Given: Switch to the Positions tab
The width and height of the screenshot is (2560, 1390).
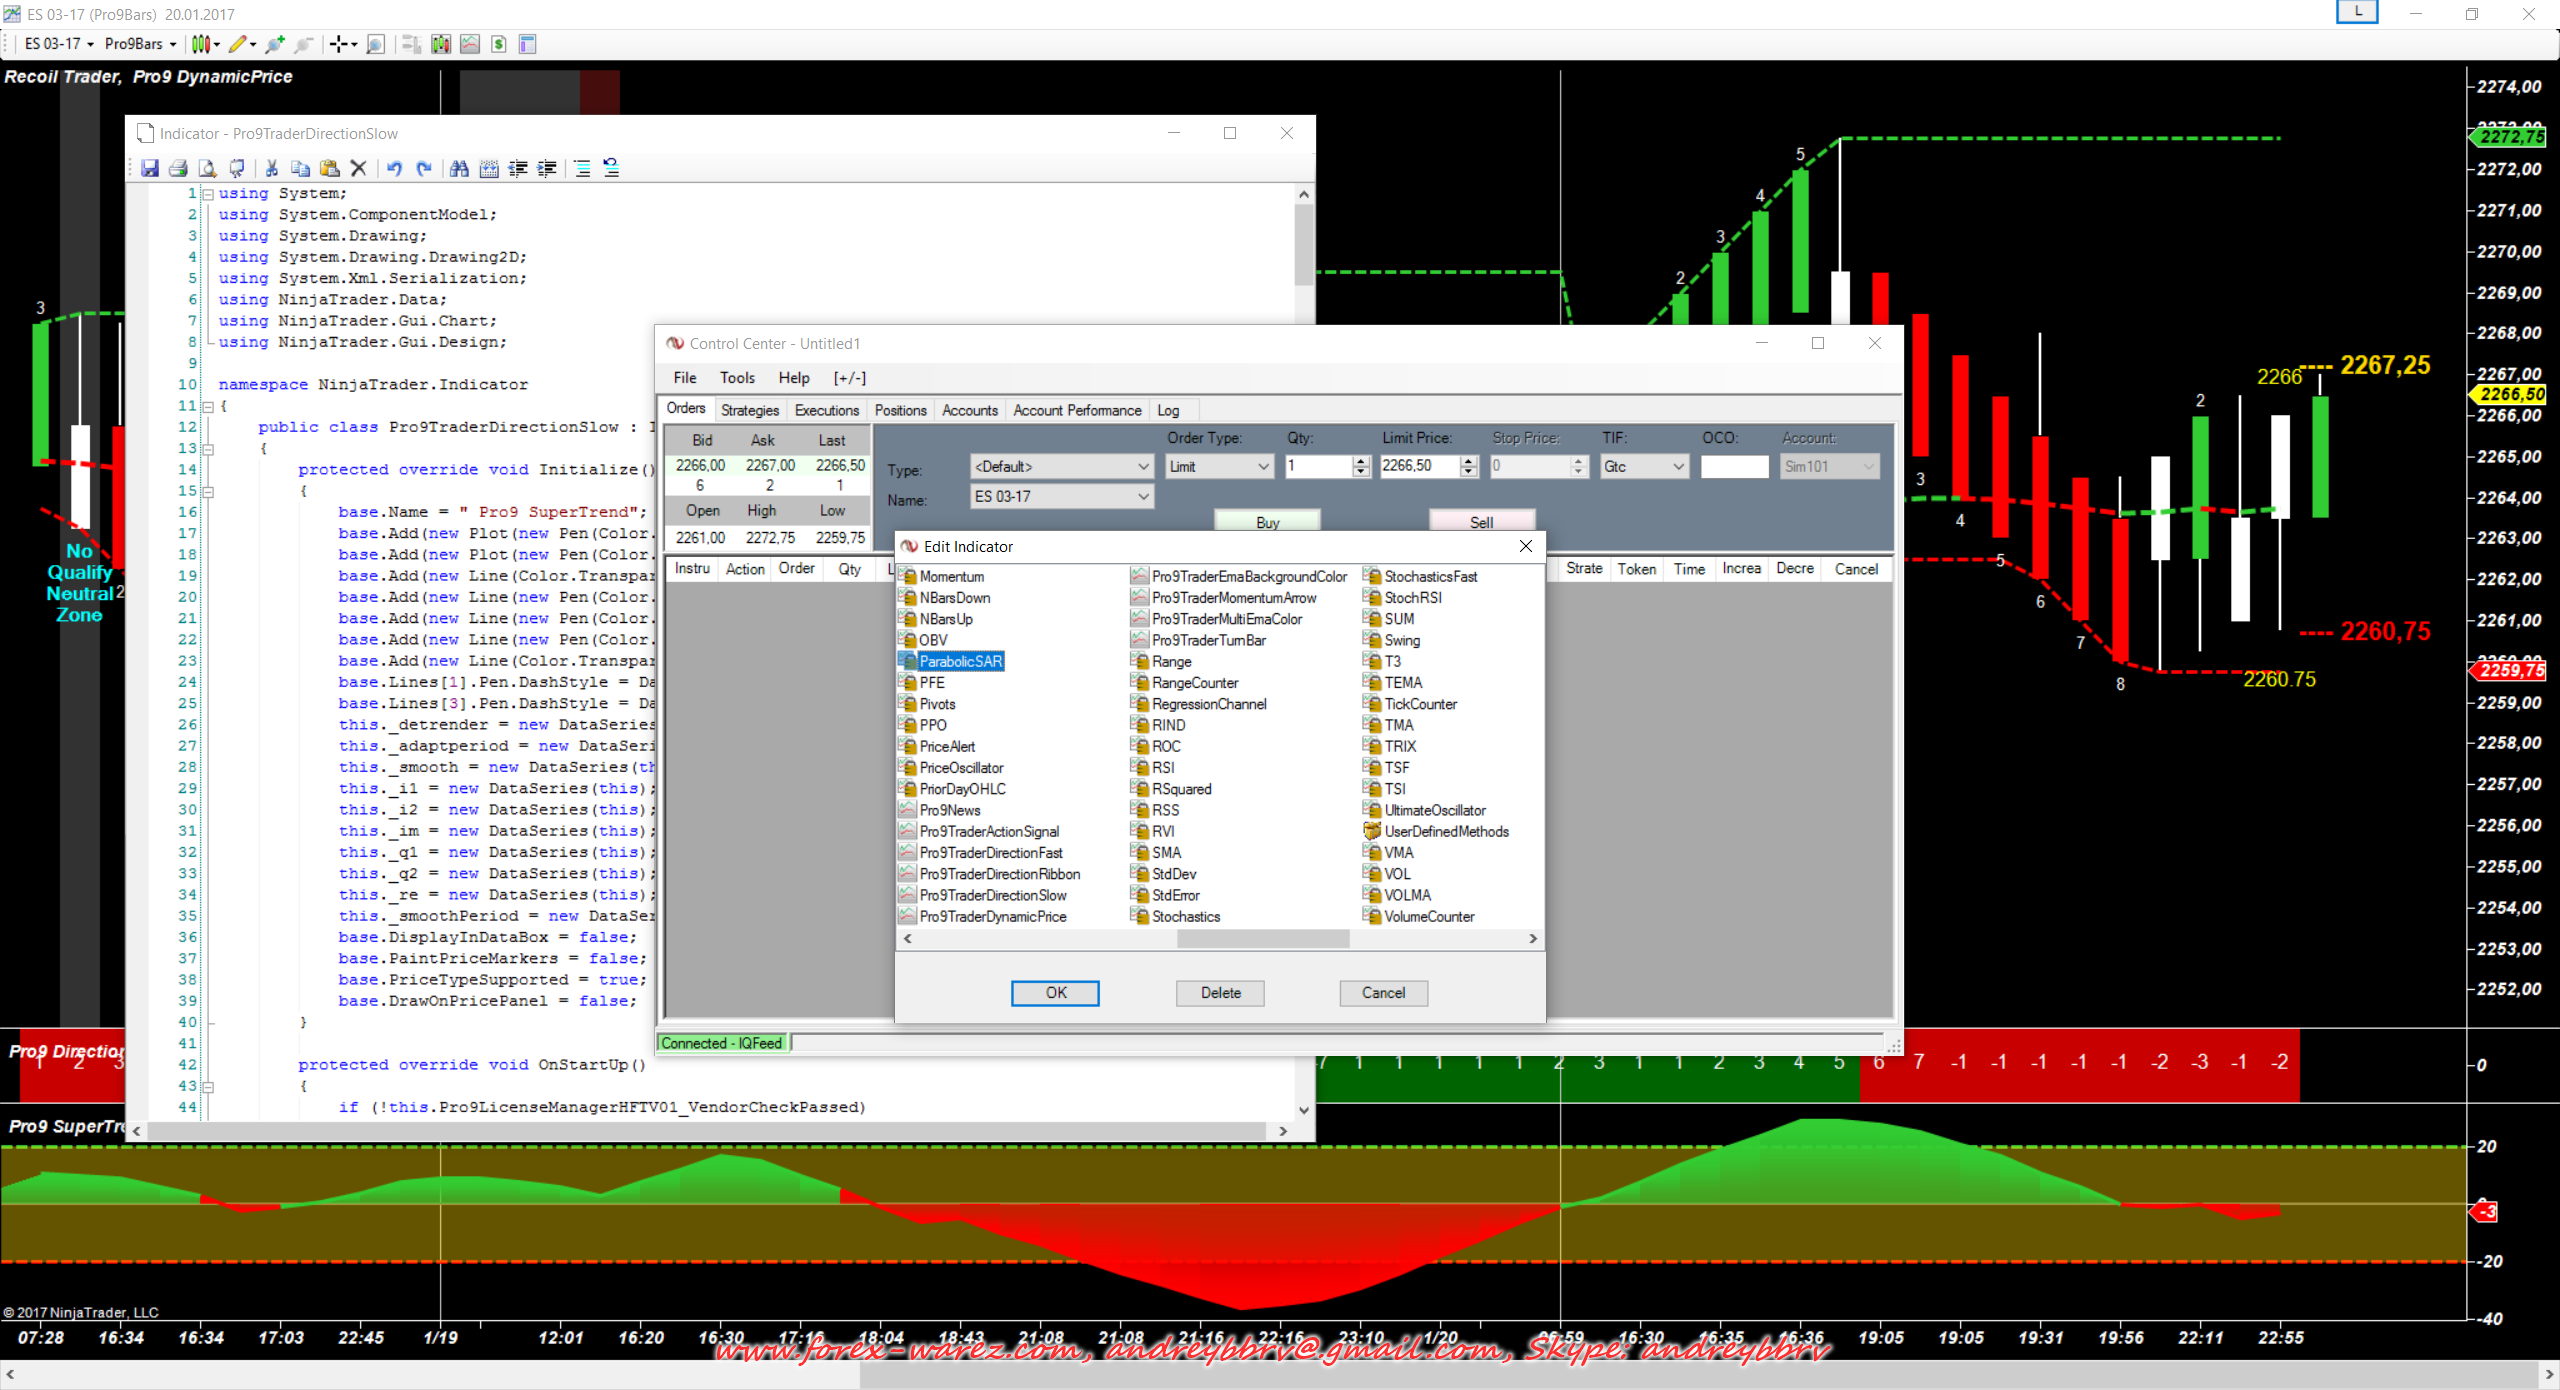Looking at the screenshot, I should tap(900, 410).
